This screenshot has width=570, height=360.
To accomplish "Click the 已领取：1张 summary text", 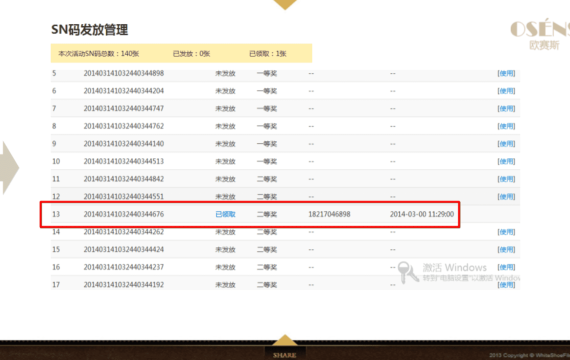I will pos(268,54).
